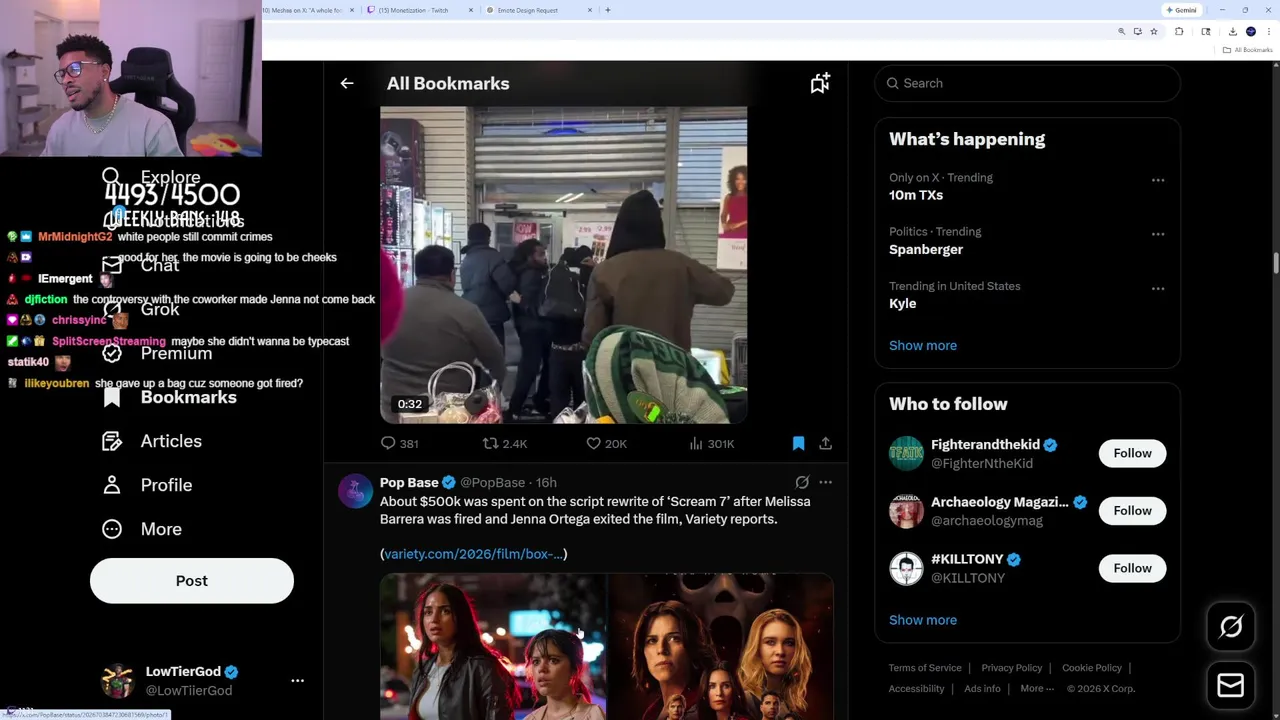Show more accounts under Who to follow
The image size is (1280, 720).
pos(923,620)
